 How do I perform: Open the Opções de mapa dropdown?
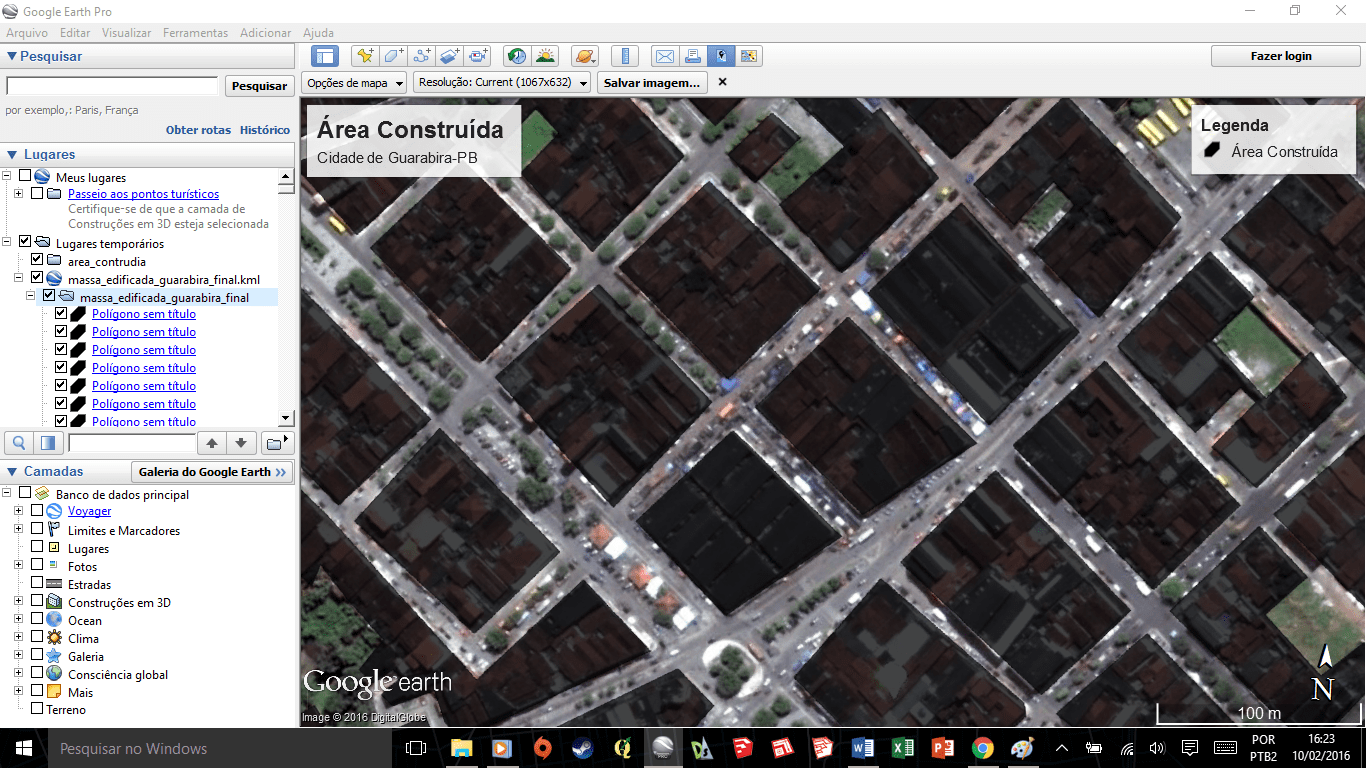click(355, 83)
